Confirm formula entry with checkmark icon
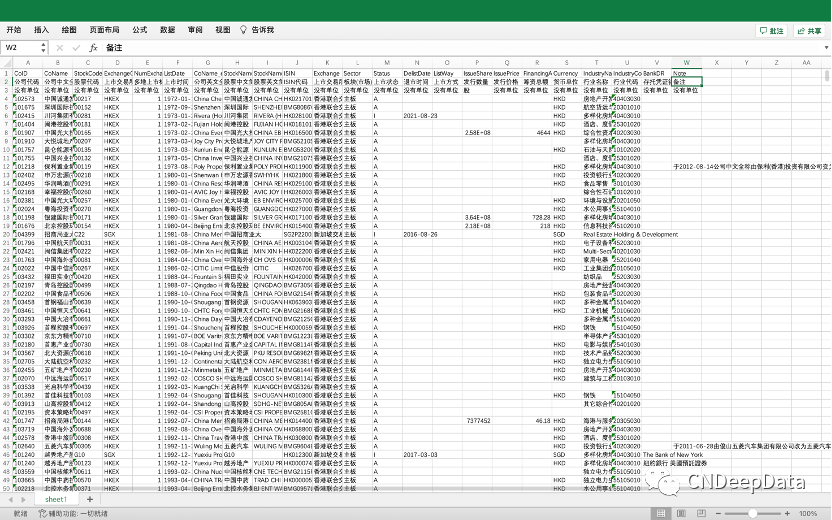Screen dimensions: 832x520 point(76,48)
